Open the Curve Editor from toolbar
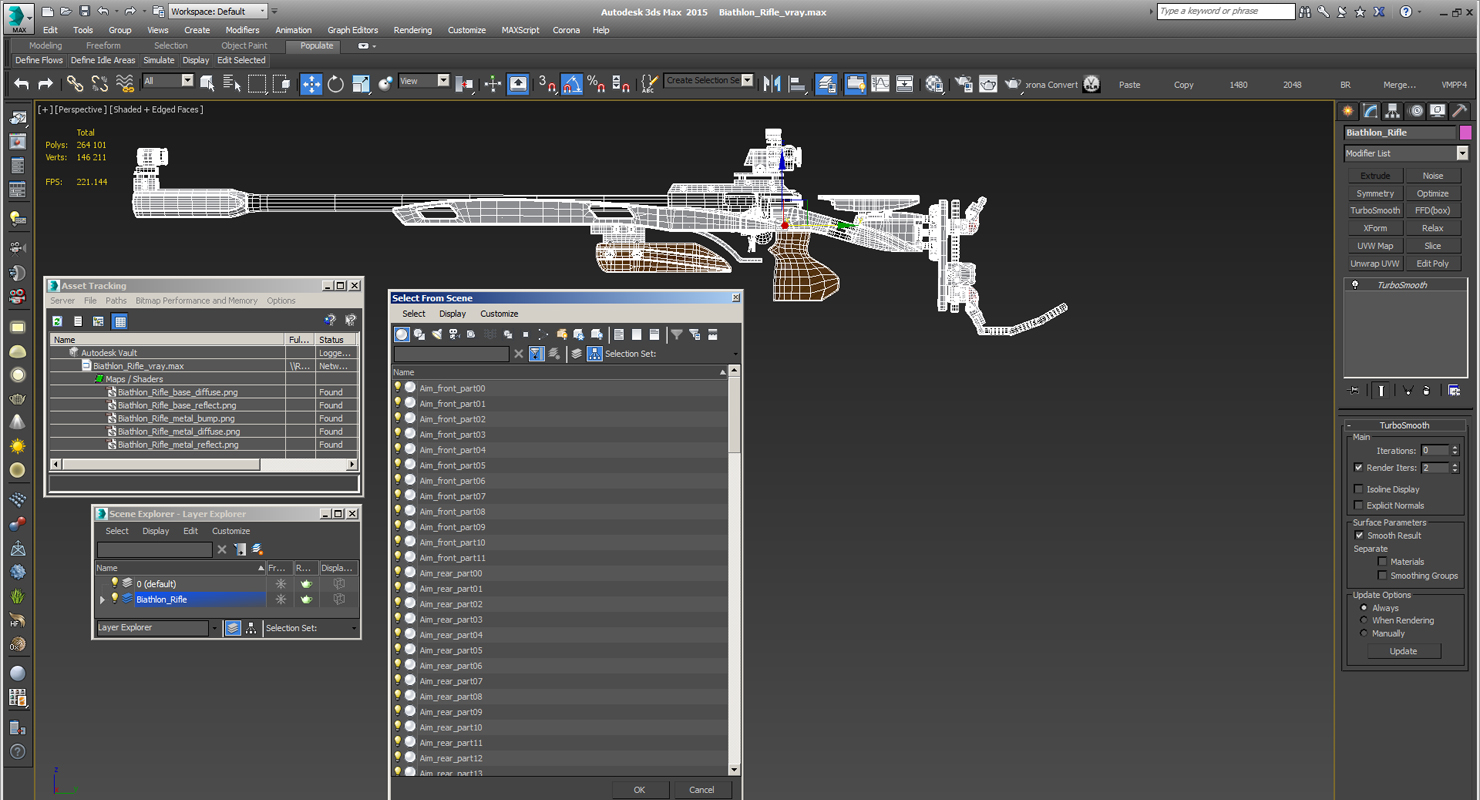Image resolution: width=1480 pixels, height=800 pixels. (x=880, y=84)
